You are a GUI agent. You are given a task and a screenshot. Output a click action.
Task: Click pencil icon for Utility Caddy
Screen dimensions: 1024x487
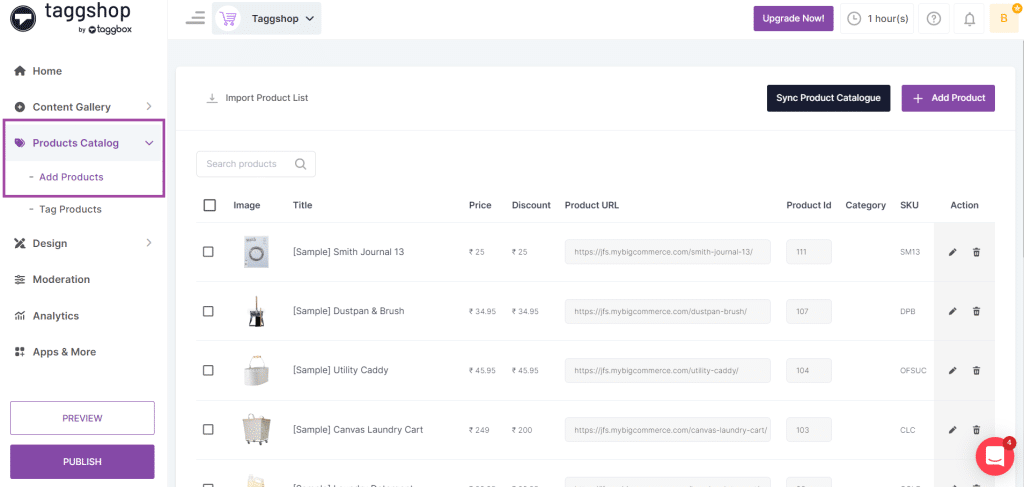point(952,370)
